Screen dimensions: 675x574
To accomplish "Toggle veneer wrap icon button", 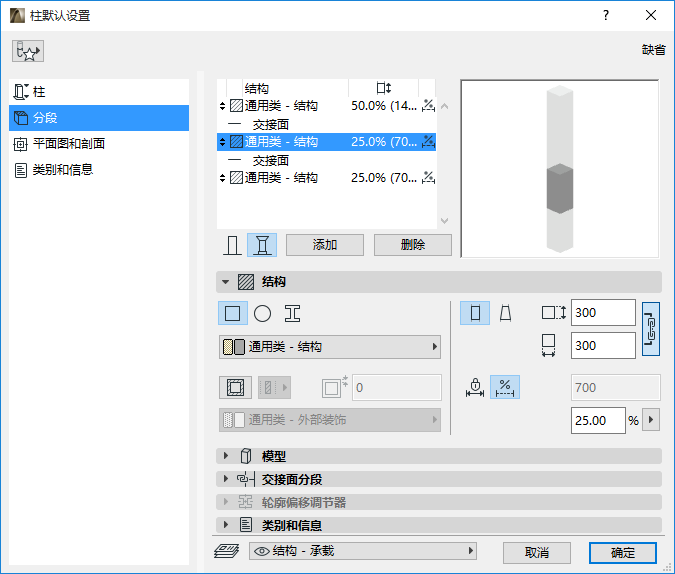I will [235, 388].
